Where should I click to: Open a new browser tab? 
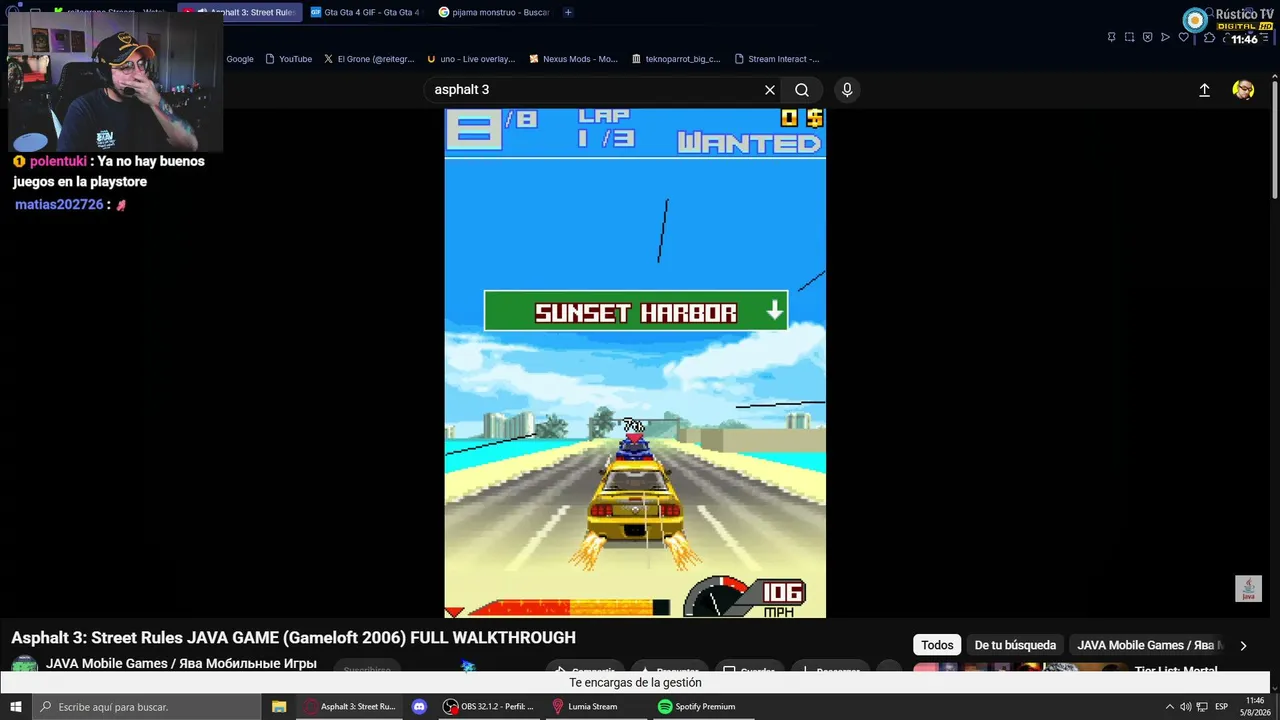pos(568,12)
